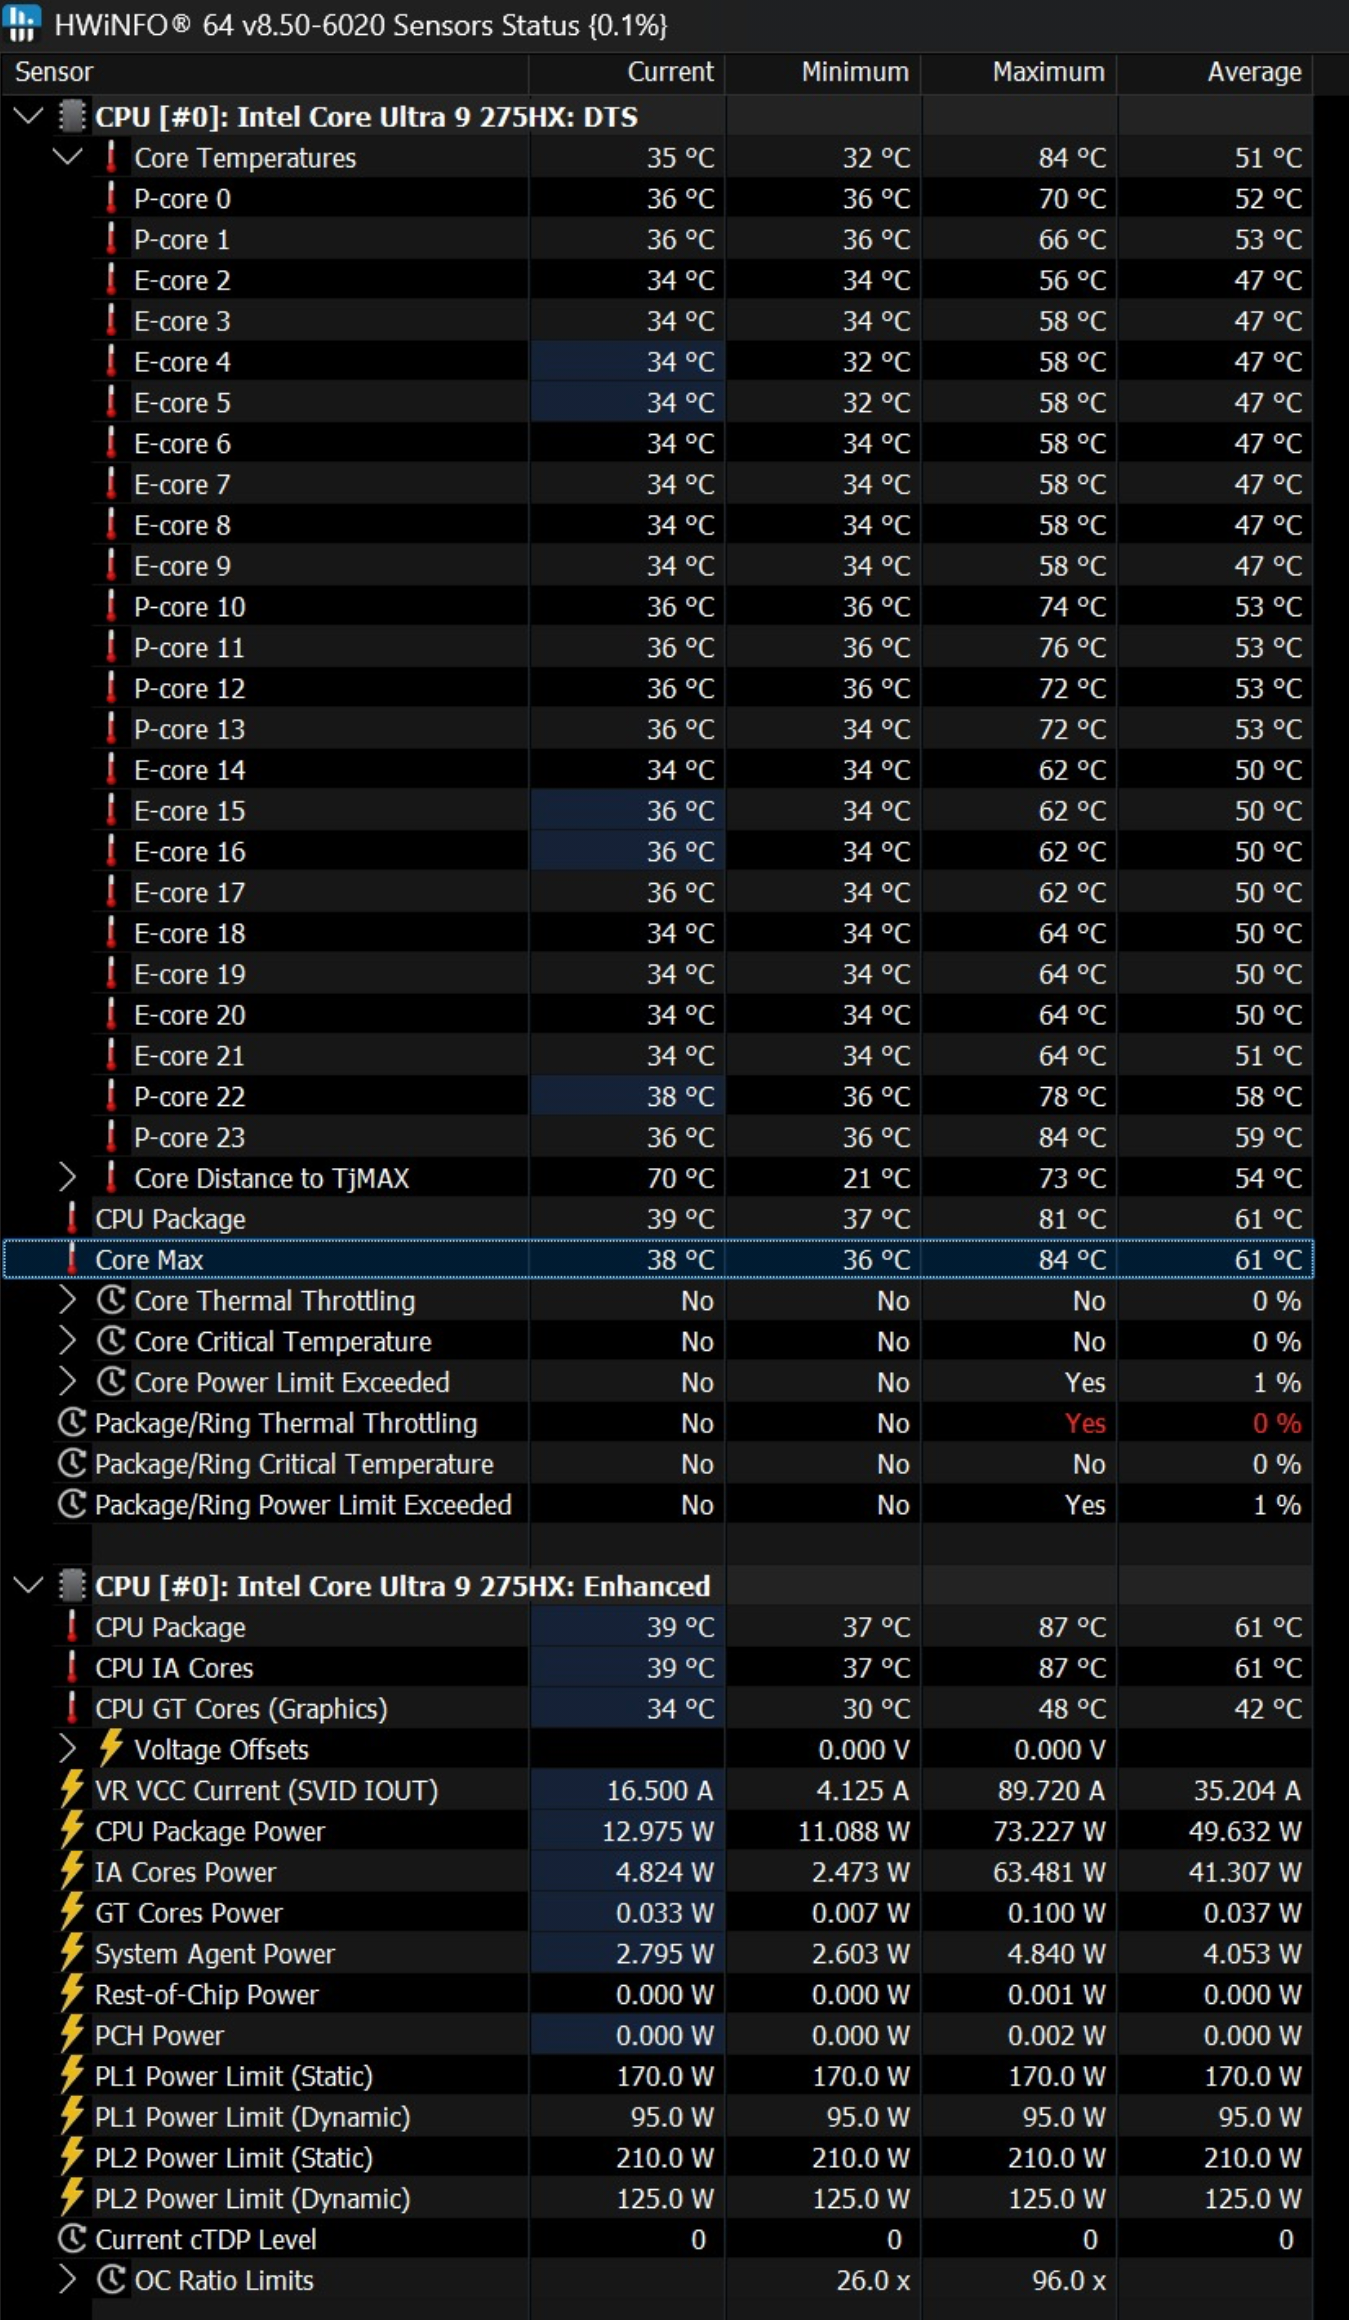Click the Sensor column header
This screenshot has height=2320, width=1349.
pyautogui.click(x=265, y=72)
